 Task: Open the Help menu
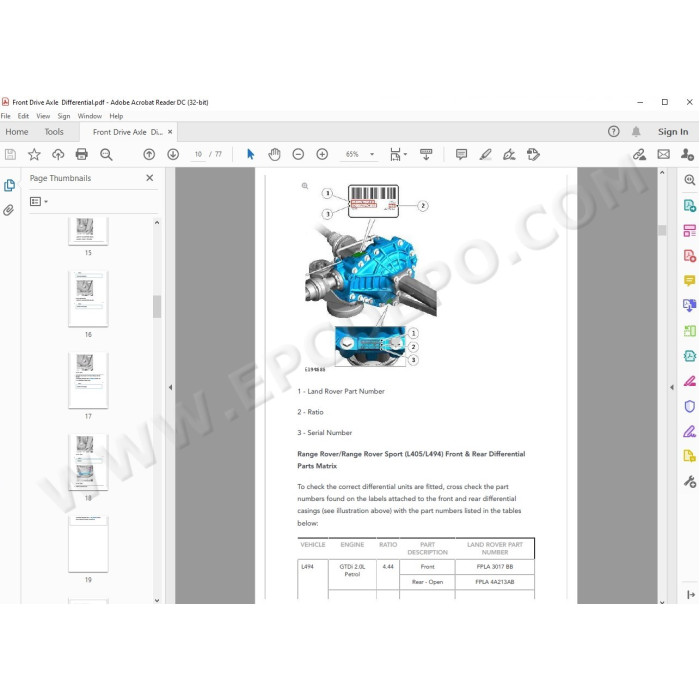[116, 116]
